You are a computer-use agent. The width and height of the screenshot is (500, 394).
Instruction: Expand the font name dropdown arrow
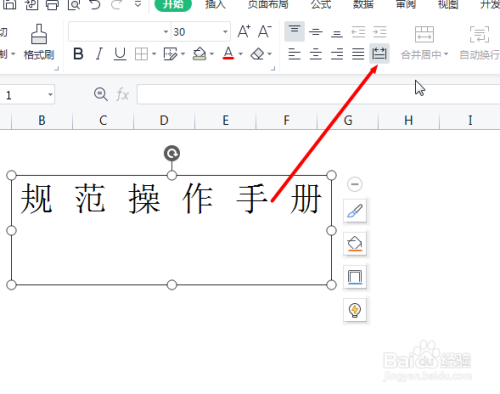pyautogui.click(x=166, y=32)
